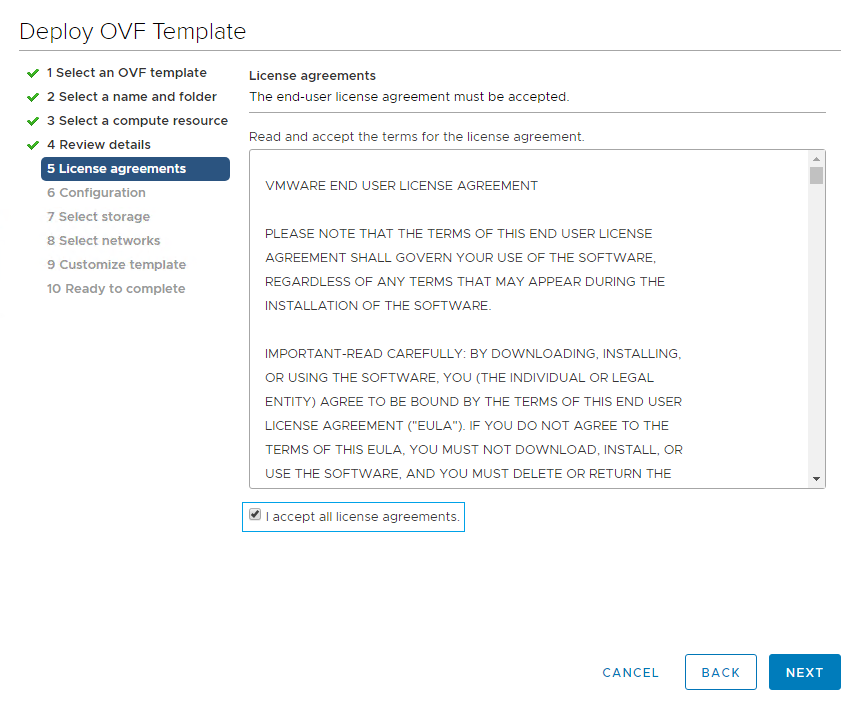Cancel the Deploy OVF Template wizard
The height and width of the screenshot is (701, 860).
[630, 672]
